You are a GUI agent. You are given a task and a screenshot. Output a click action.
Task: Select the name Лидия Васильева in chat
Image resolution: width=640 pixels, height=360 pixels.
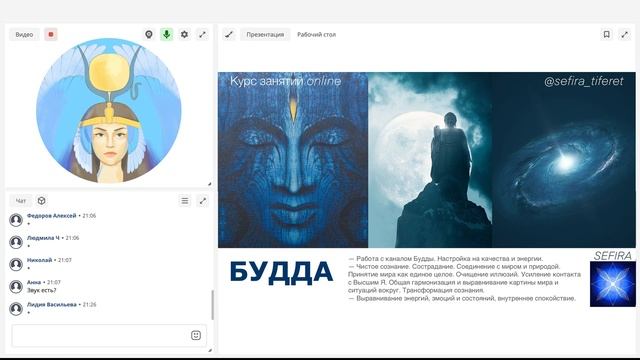point(51,304)
